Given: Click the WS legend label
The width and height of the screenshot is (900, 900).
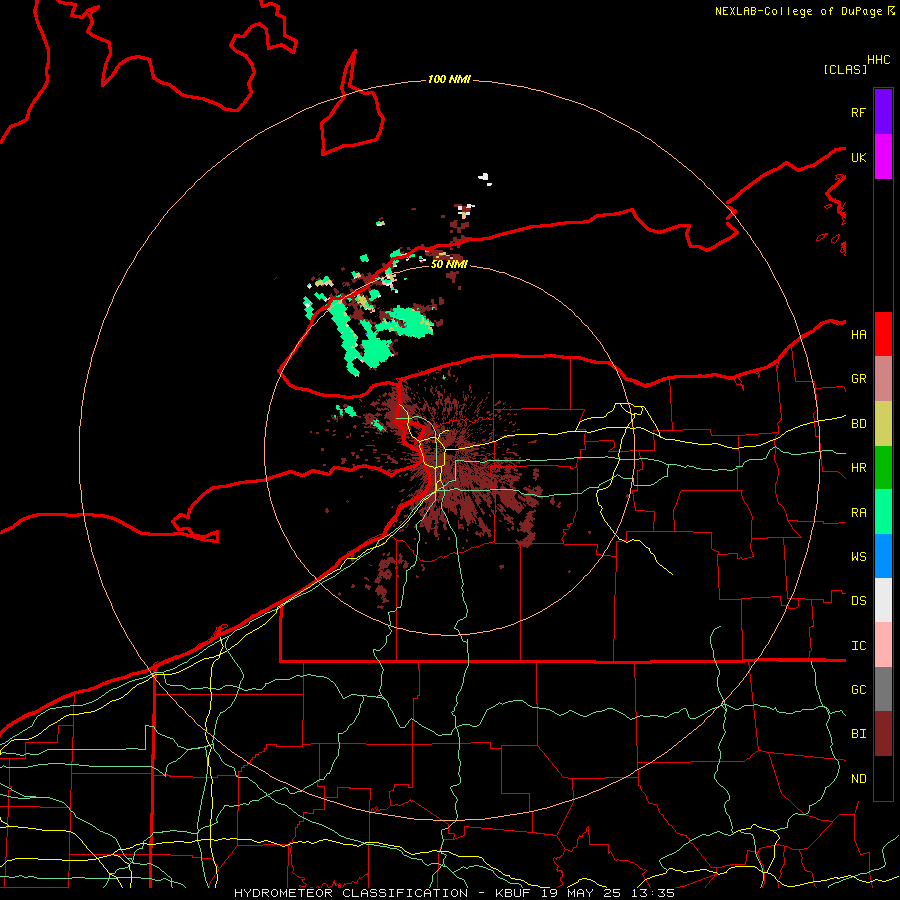Looking at the screenshot, I should [858, 557].
